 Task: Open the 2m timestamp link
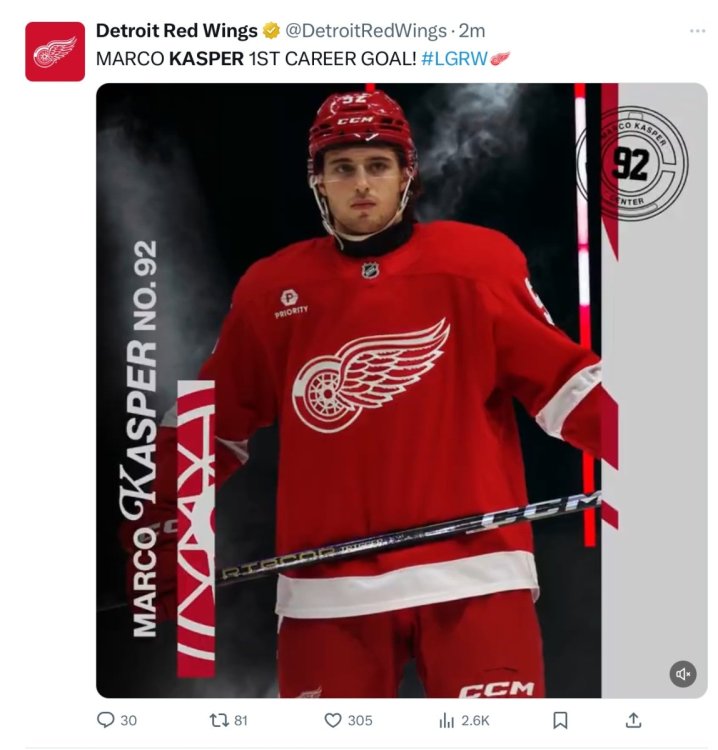472,31
